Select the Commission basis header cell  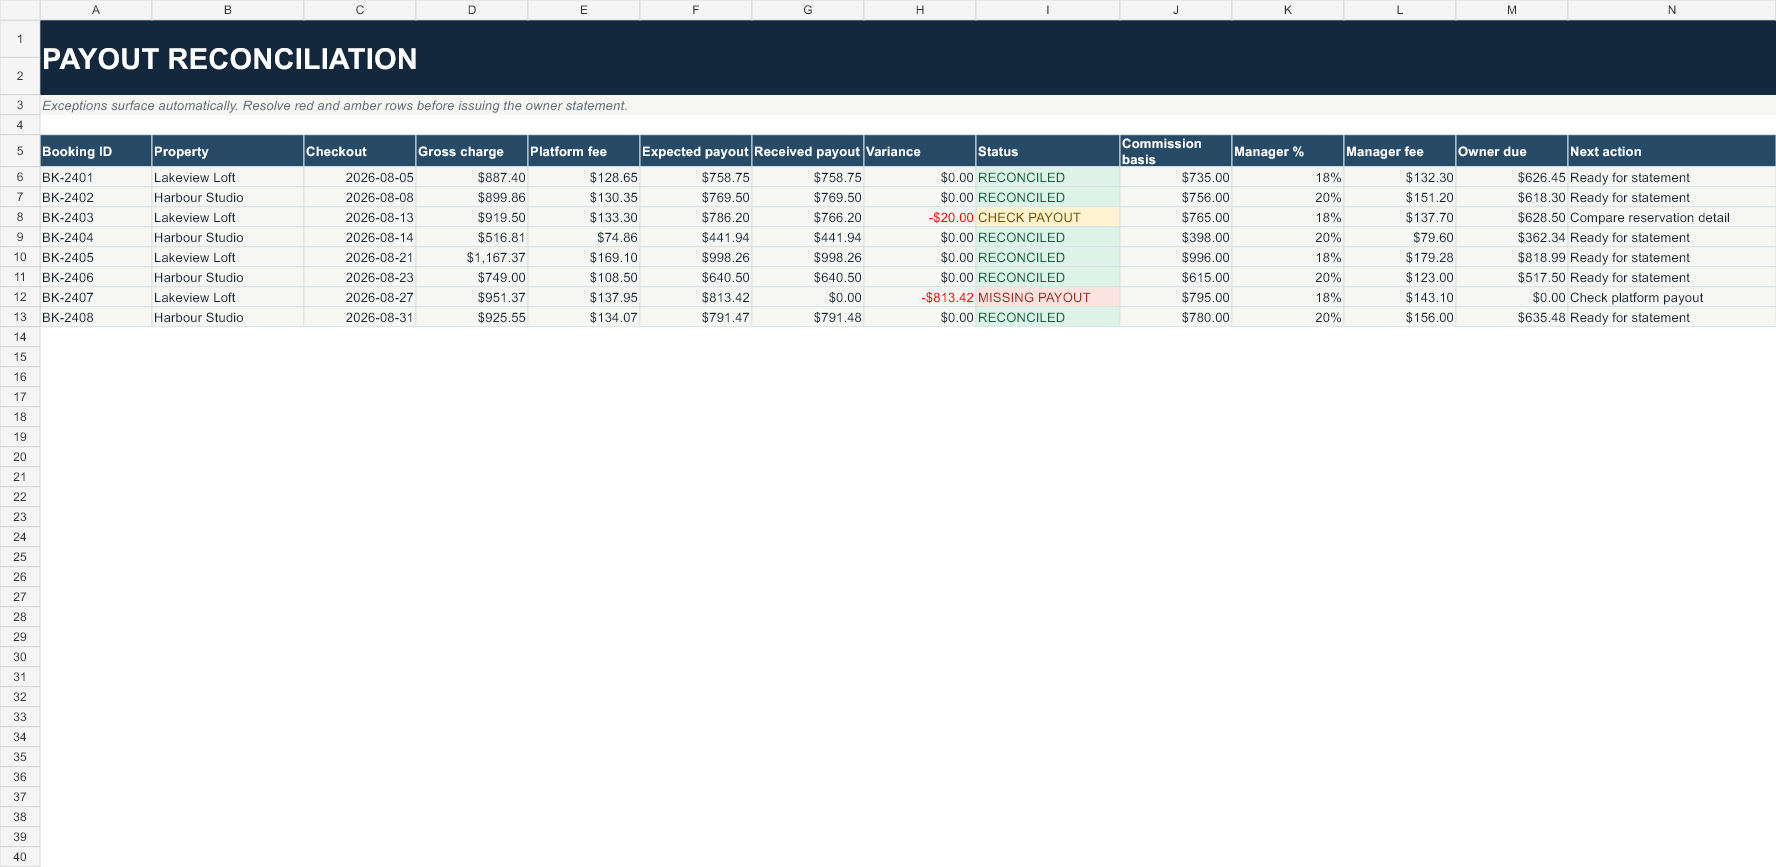pyautogui.click(x=1176, y=151)
